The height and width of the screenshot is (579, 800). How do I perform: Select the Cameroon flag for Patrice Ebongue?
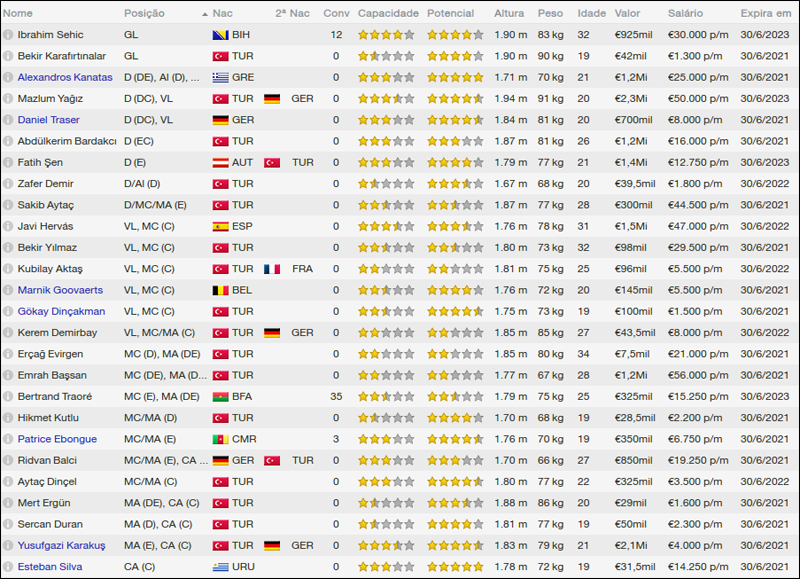(x=220, y=440)
